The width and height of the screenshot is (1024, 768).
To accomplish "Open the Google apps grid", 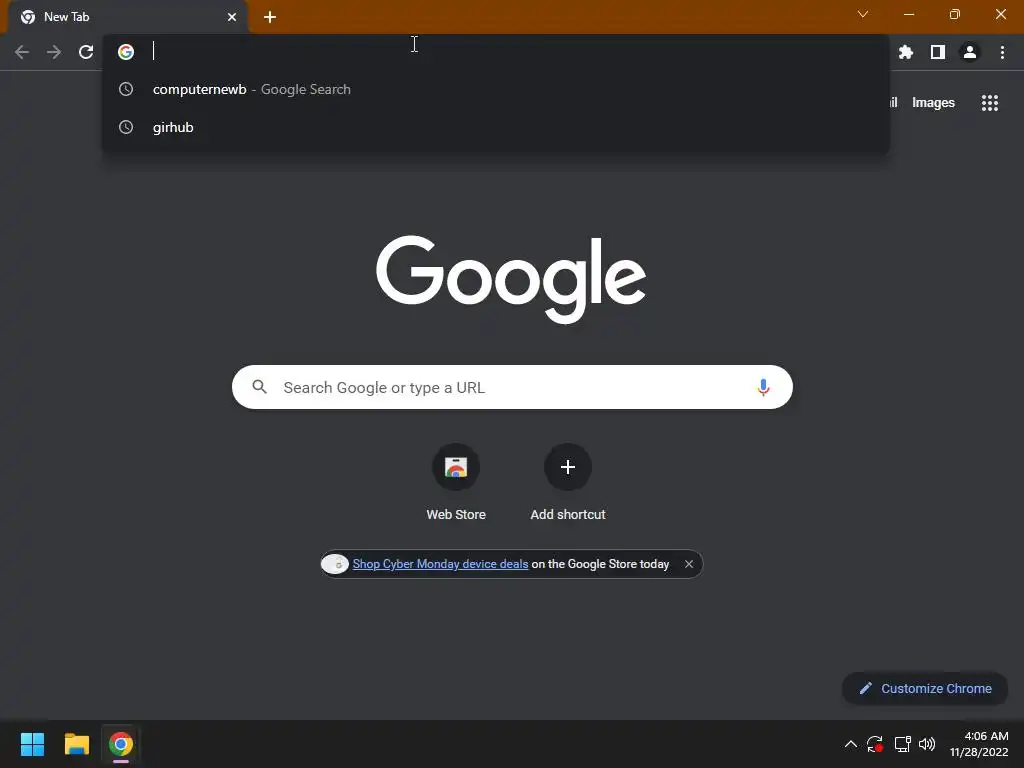I will coord(990,103).
